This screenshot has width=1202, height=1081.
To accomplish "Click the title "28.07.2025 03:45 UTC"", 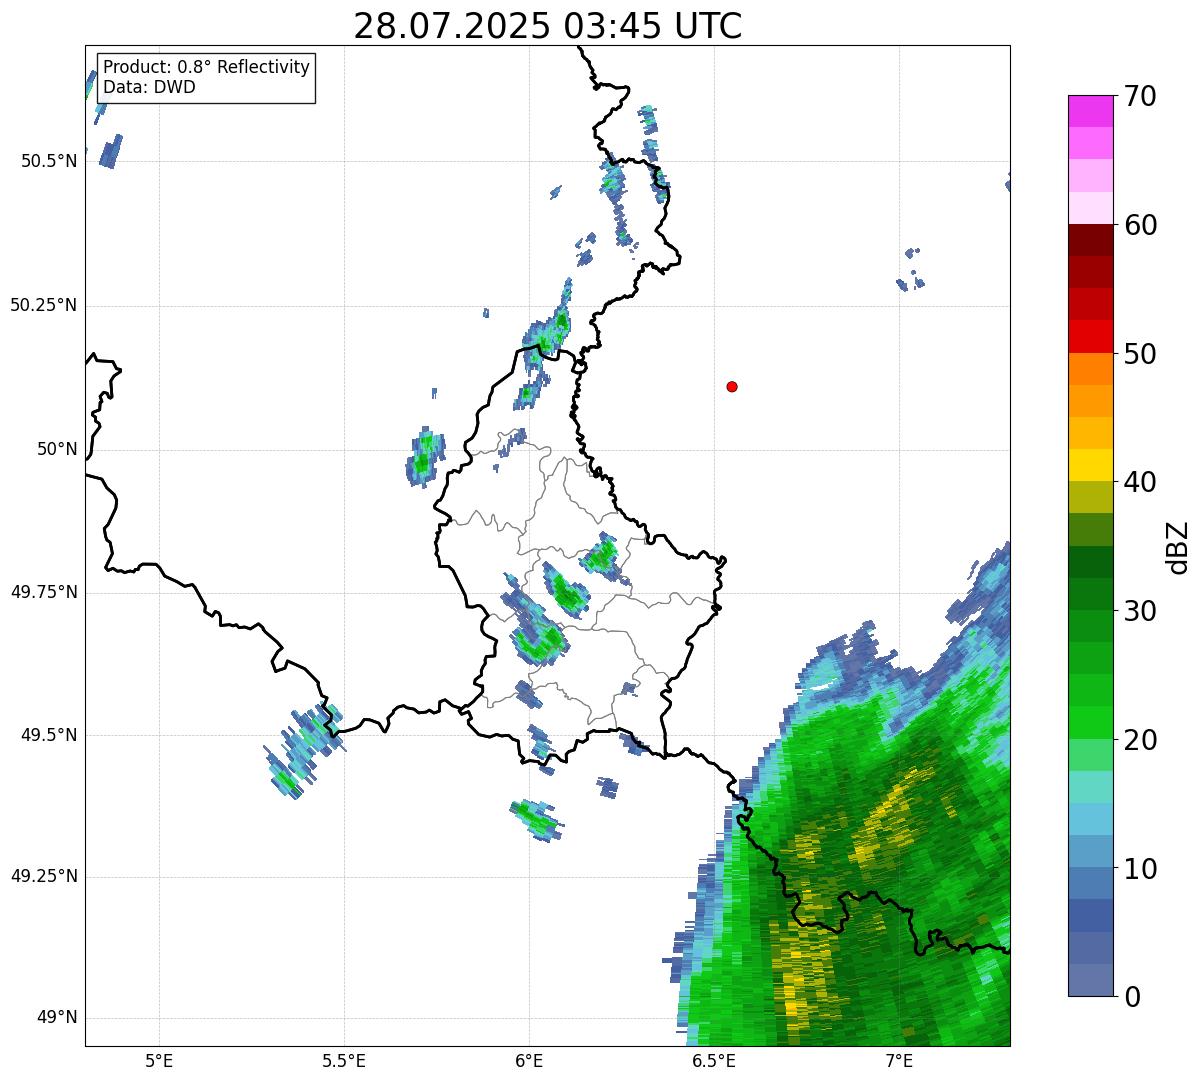I will point(548,26).
